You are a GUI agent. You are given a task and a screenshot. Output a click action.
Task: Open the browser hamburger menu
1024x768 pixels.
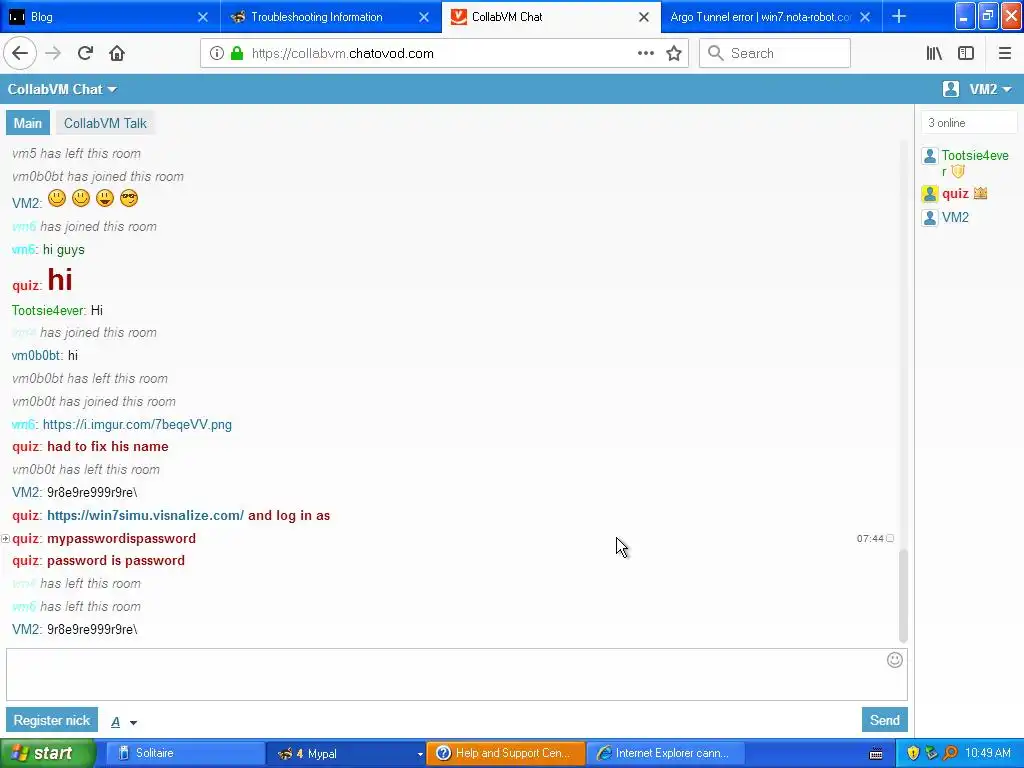1004,53
